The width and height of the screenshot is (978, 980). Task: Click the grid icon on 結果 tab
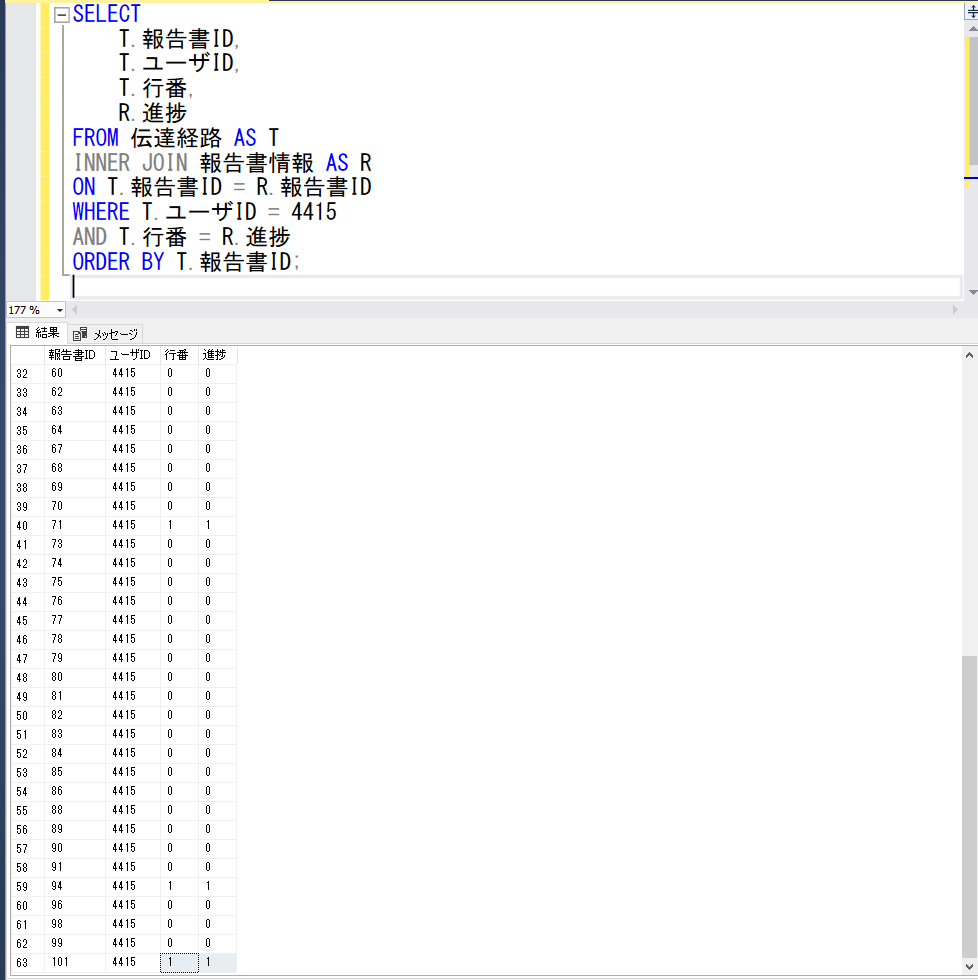coord(22,333)
